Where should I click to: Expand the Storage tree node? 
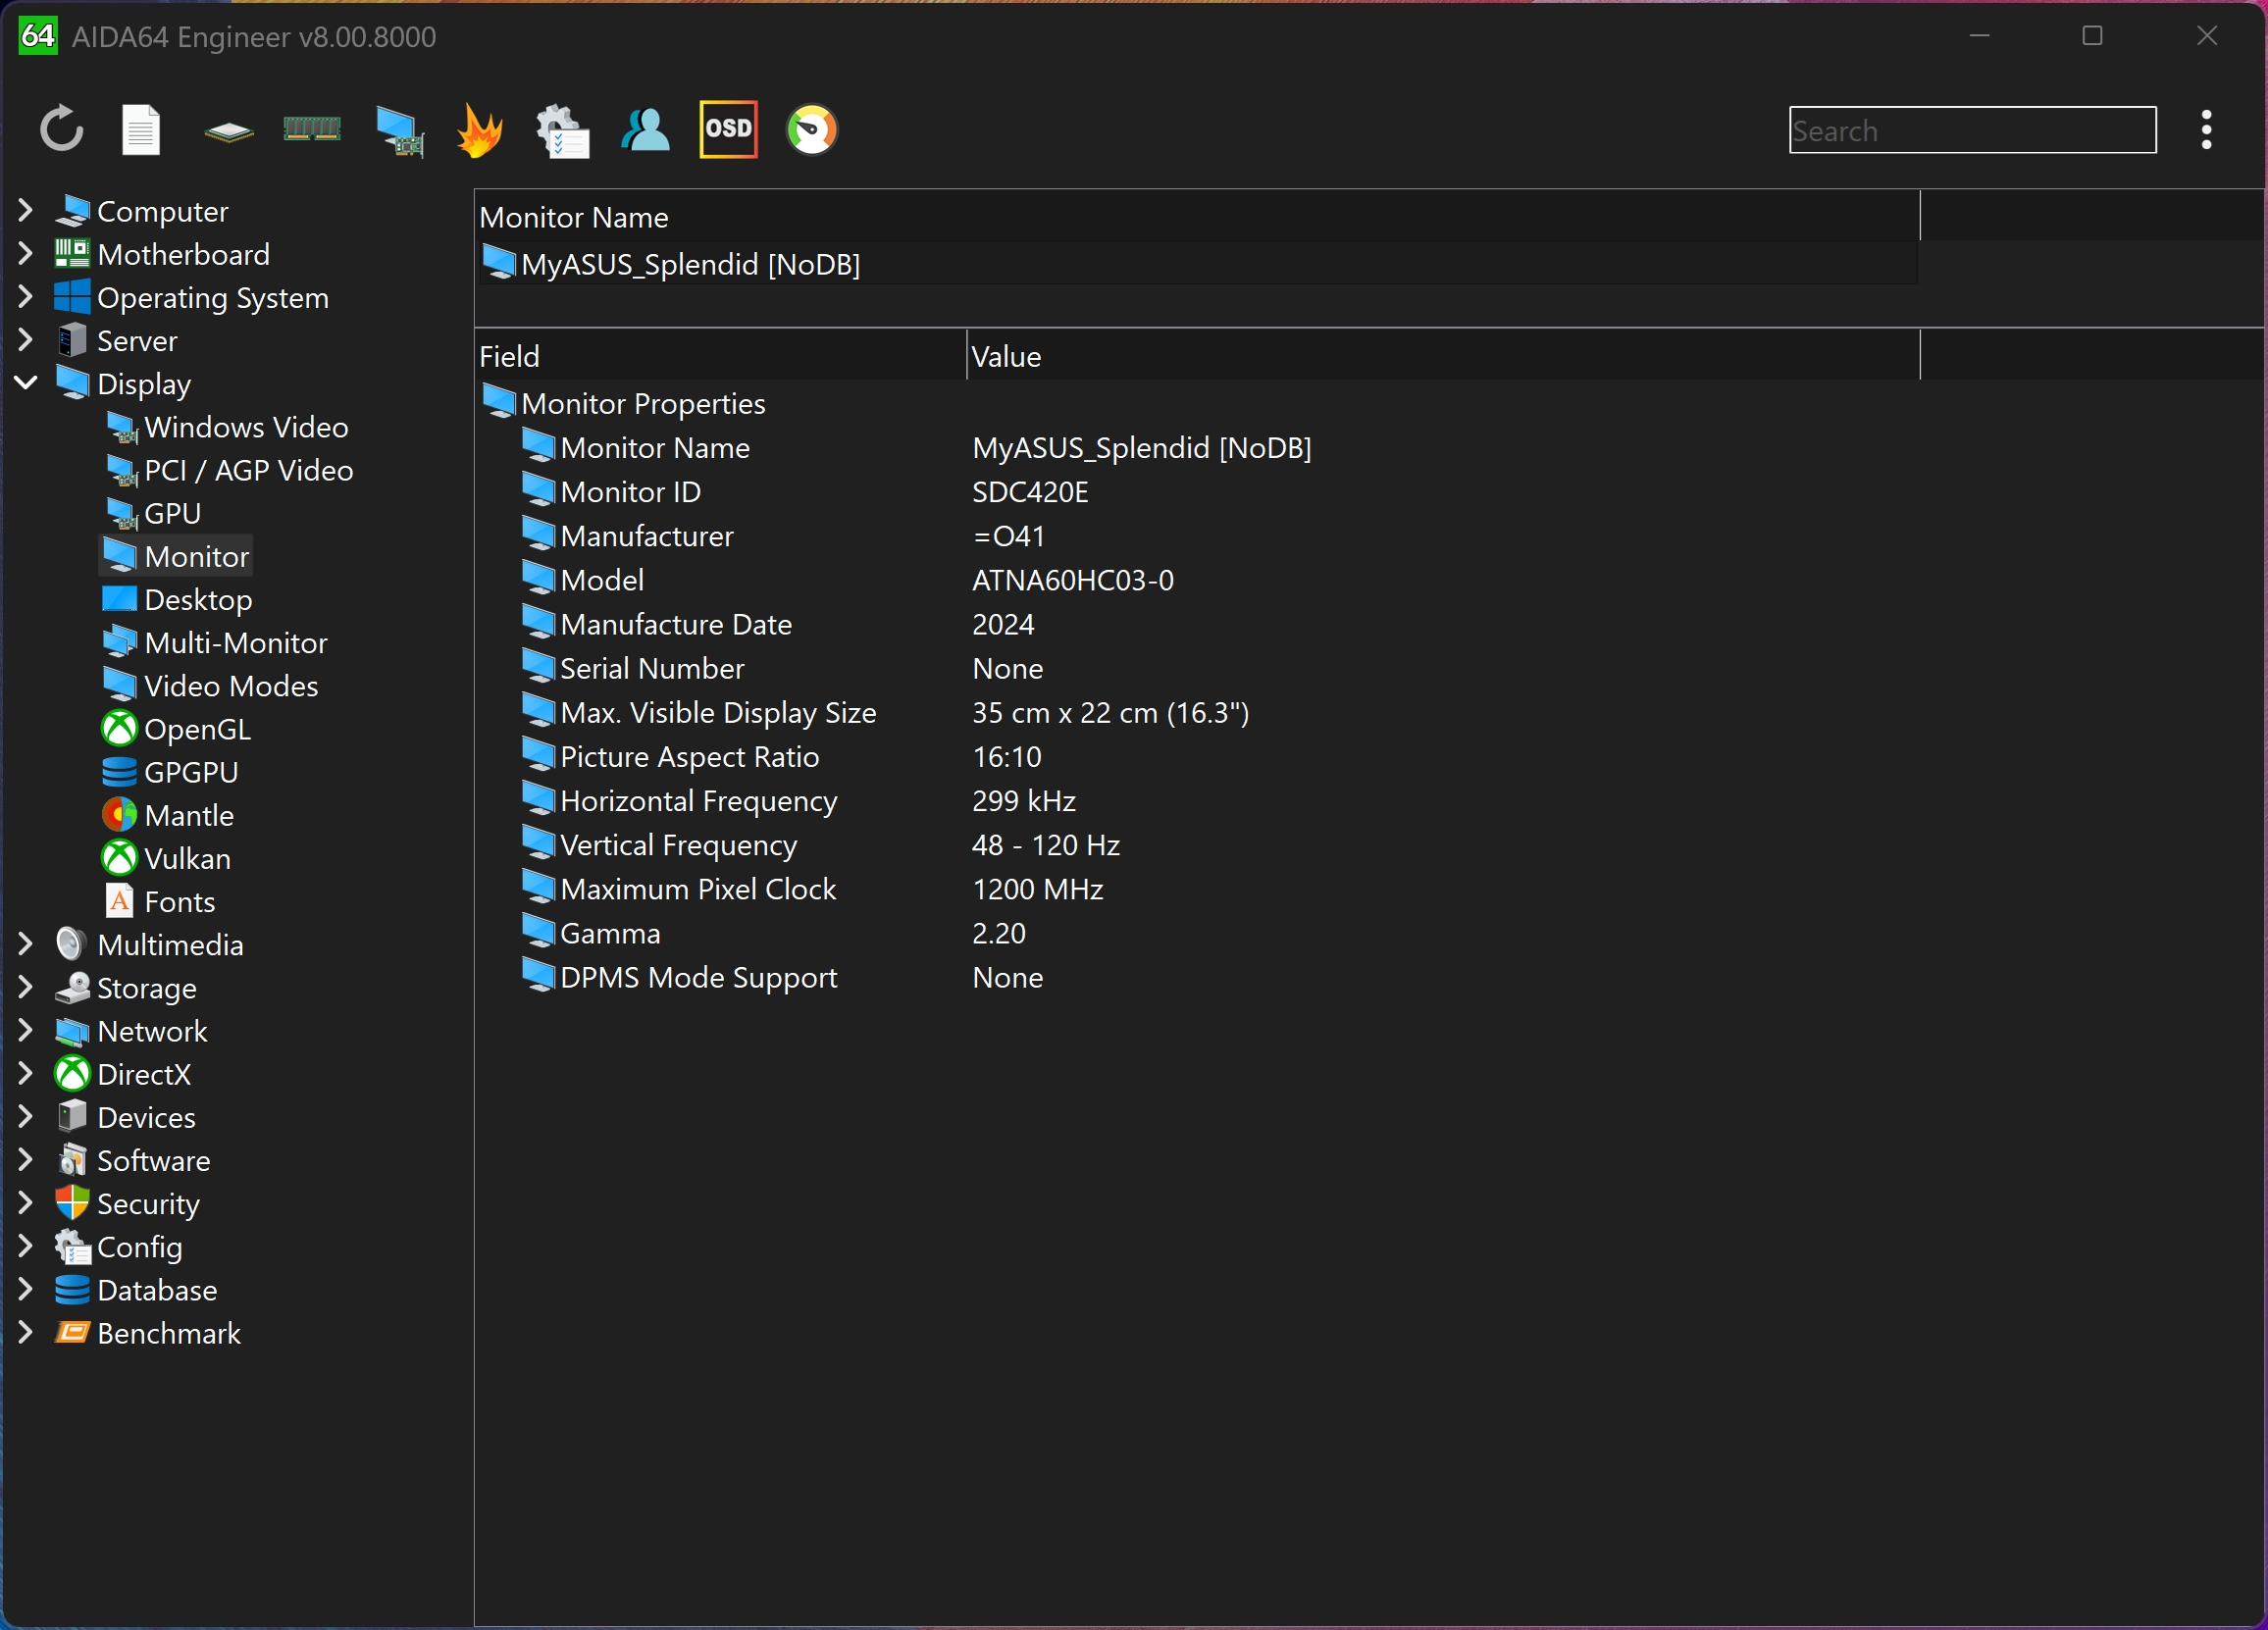tap(26, 988)
